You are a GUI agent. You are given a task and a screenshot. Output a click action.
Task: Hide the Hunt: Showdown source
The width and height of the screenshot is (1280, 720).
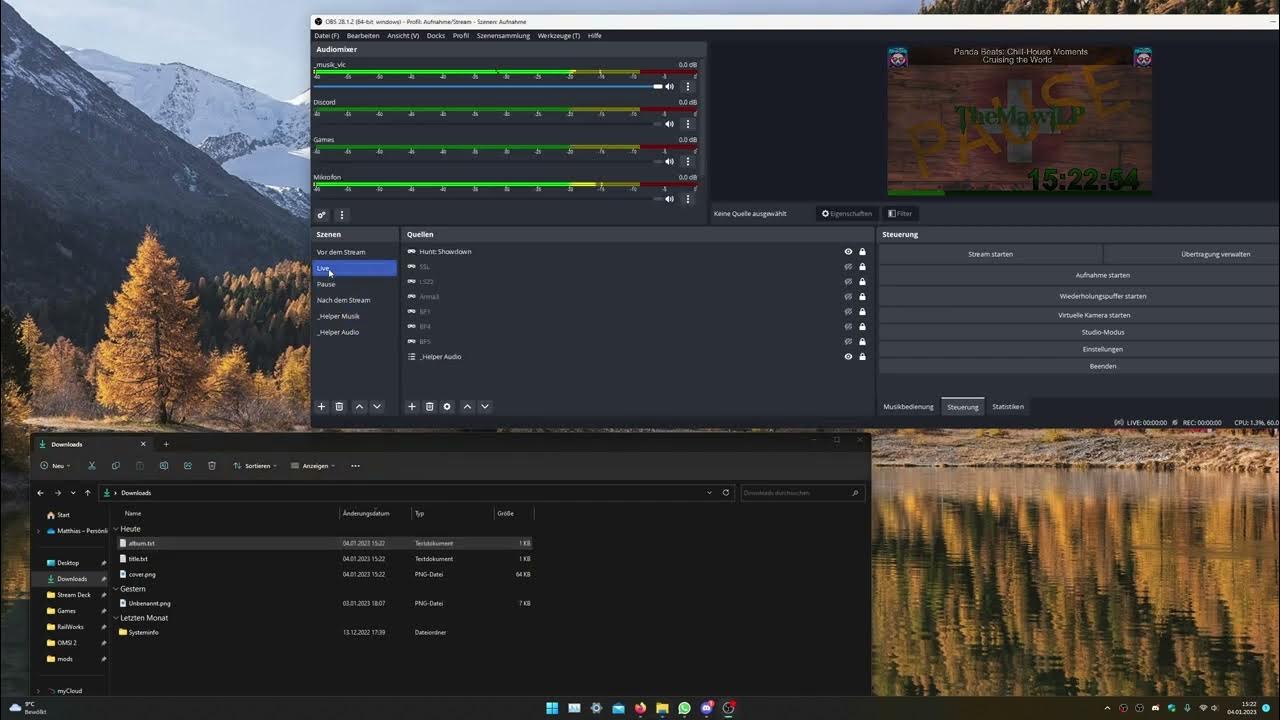click(x=848, y=252)
